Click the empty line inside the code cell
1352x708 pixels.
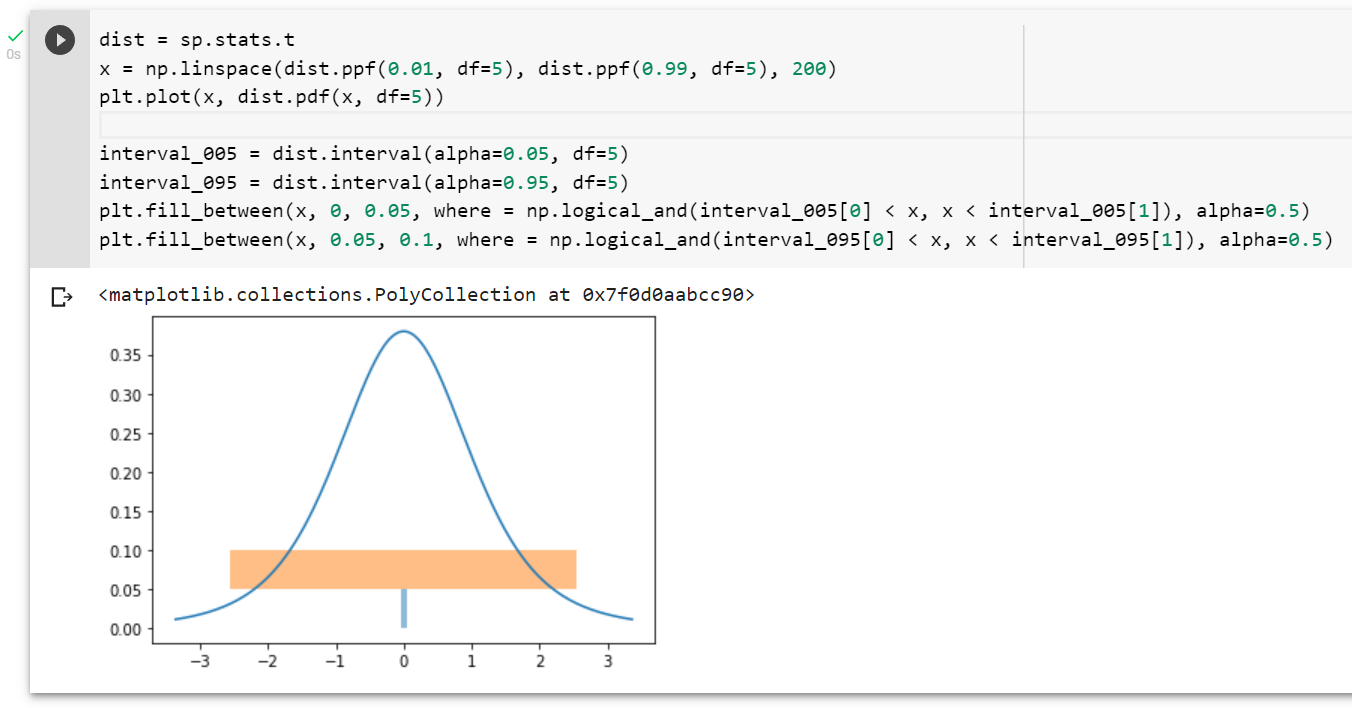click(x=300, y=125)
